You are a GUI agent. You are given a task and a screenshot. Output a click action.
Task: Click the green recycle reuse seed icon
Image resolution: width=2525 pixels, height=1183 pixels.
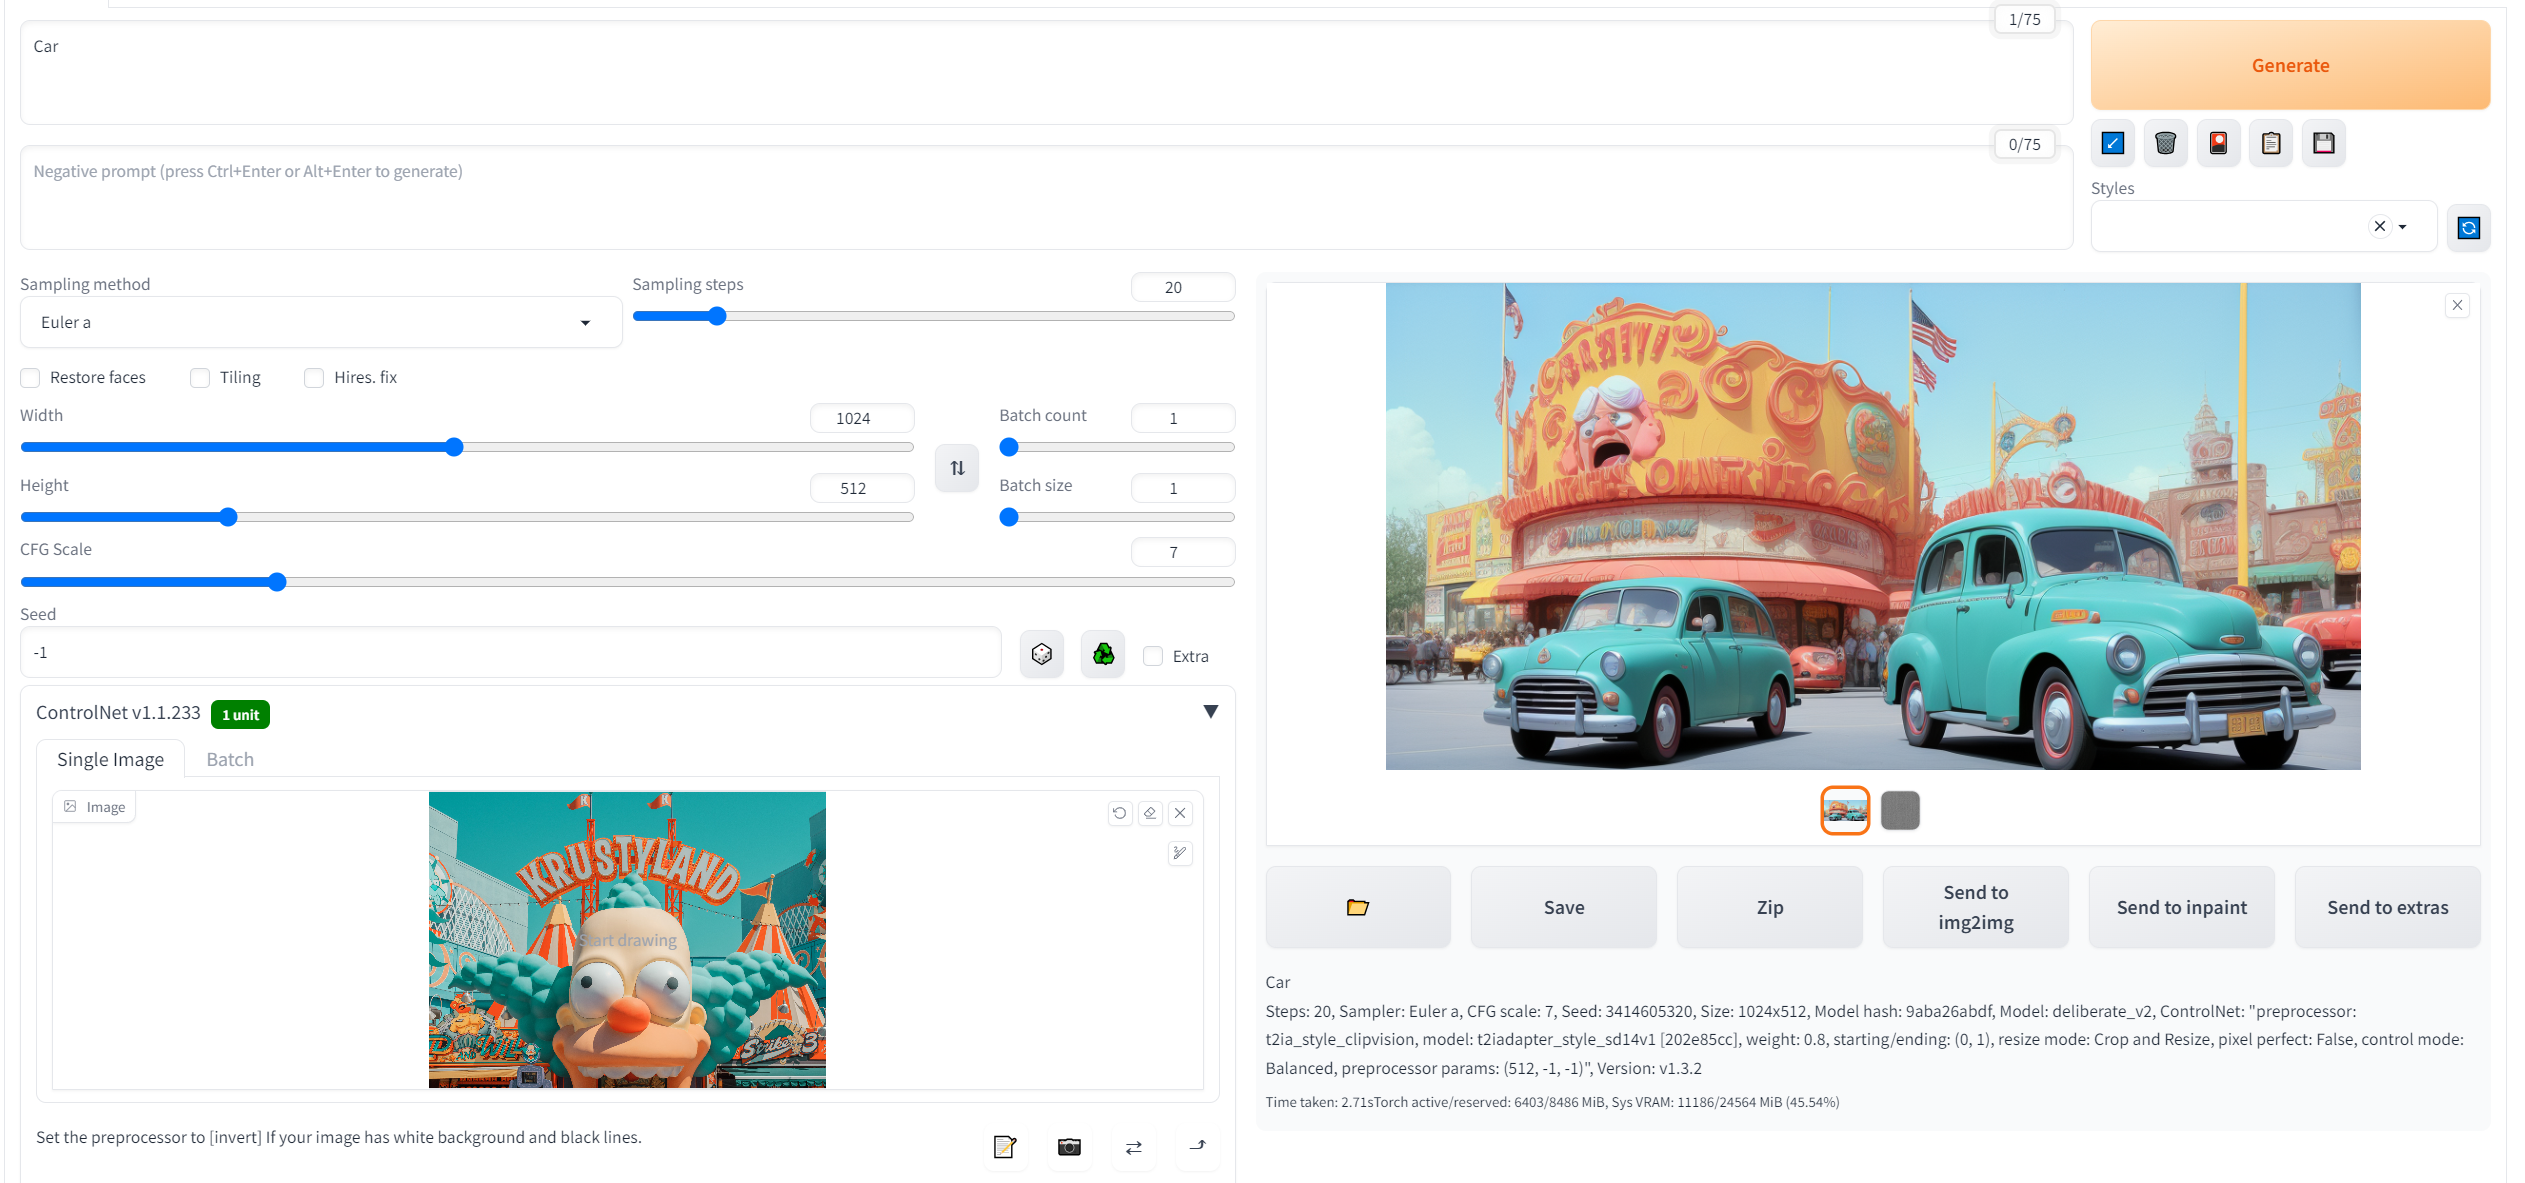[1103, 654]
